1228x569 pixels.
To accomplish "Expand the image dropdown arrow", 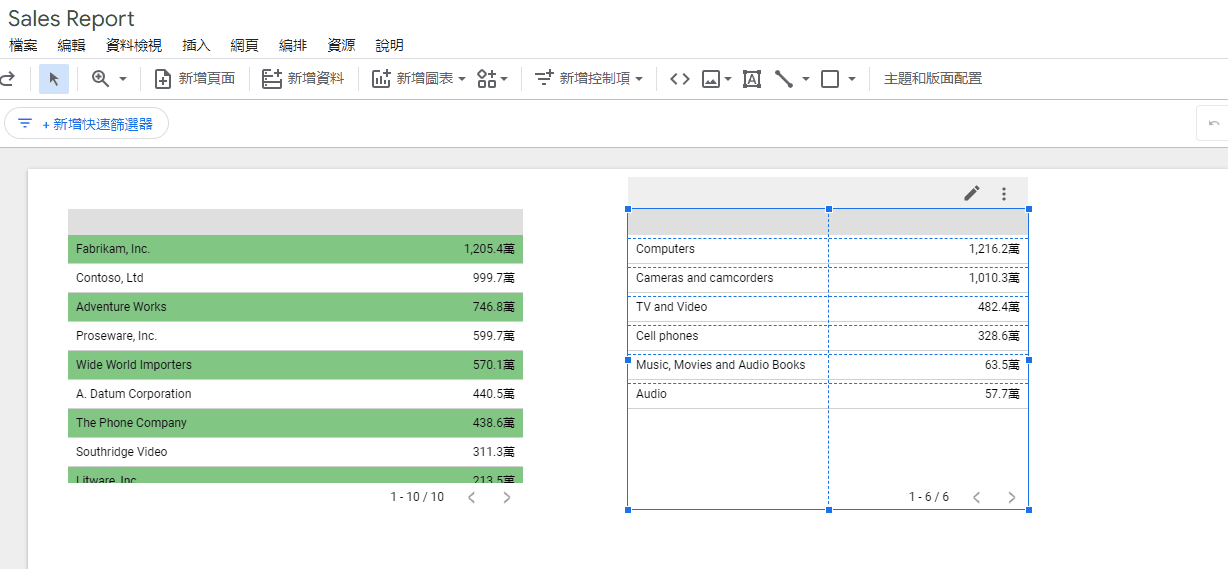I will [728, 79].
